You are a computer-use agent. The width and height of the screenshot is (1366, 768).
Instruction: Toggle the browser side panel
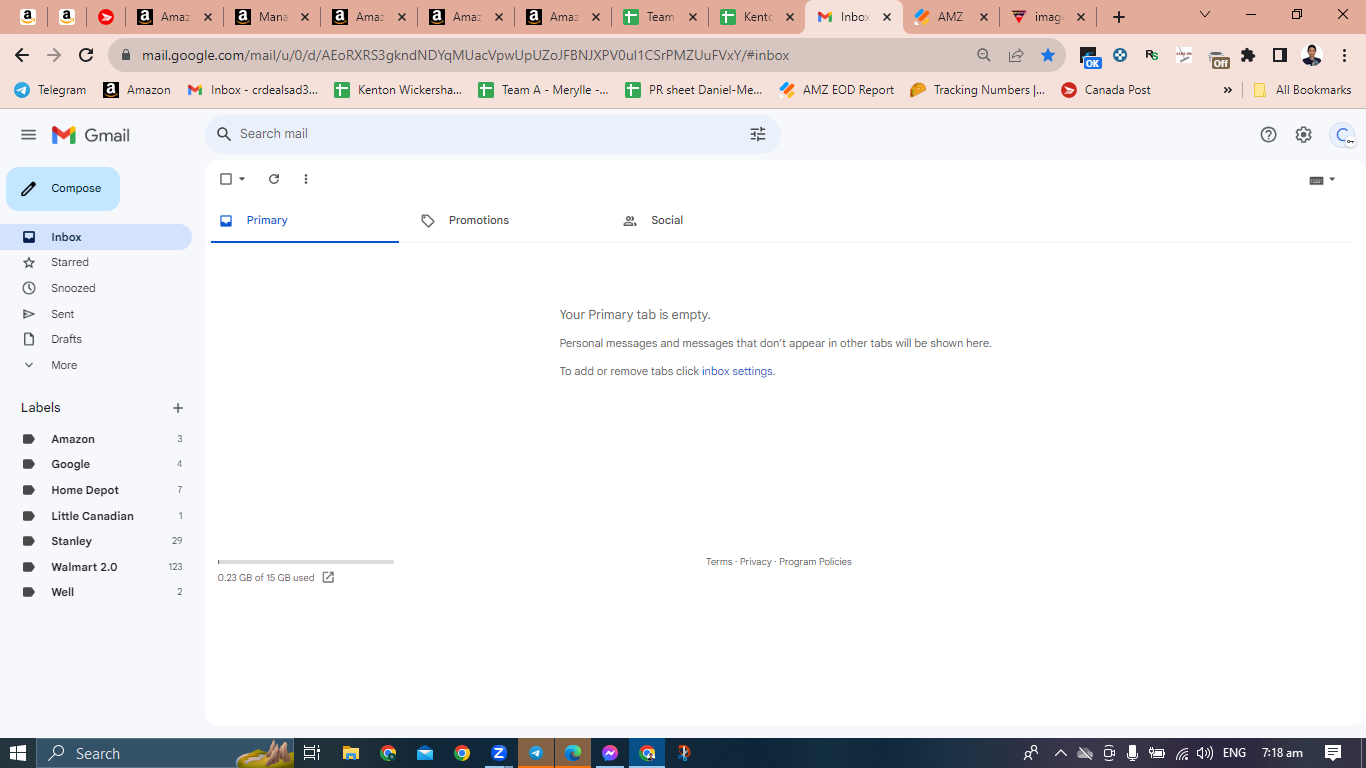1280,55
